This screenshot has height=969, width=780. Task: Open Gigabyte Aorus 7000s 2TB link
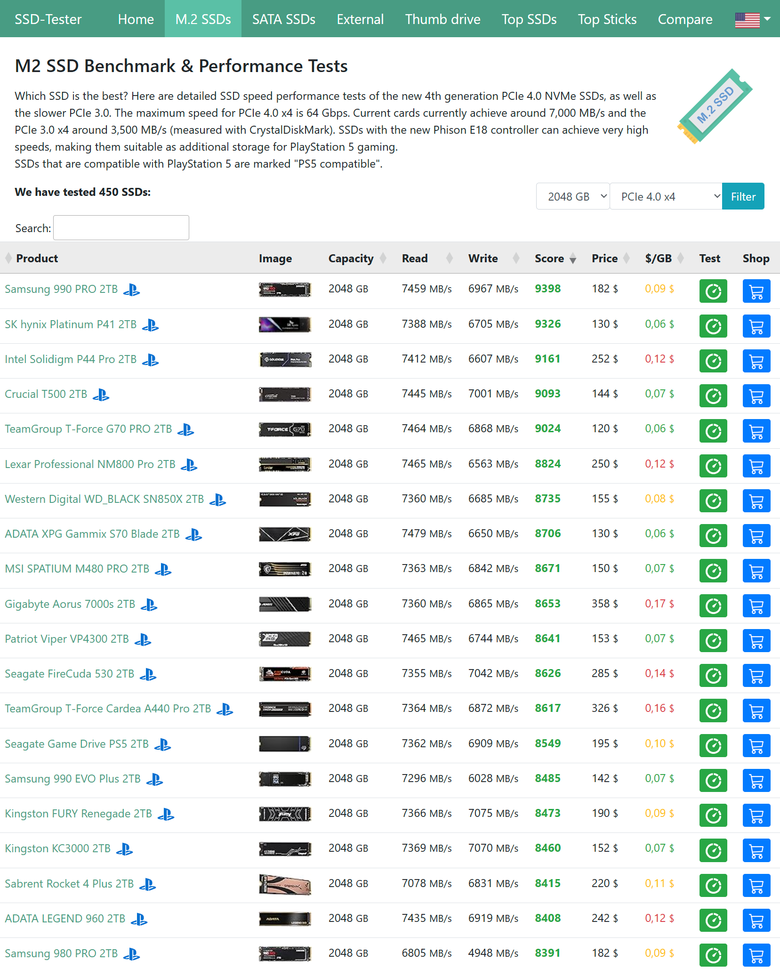(x=70, y=604)
